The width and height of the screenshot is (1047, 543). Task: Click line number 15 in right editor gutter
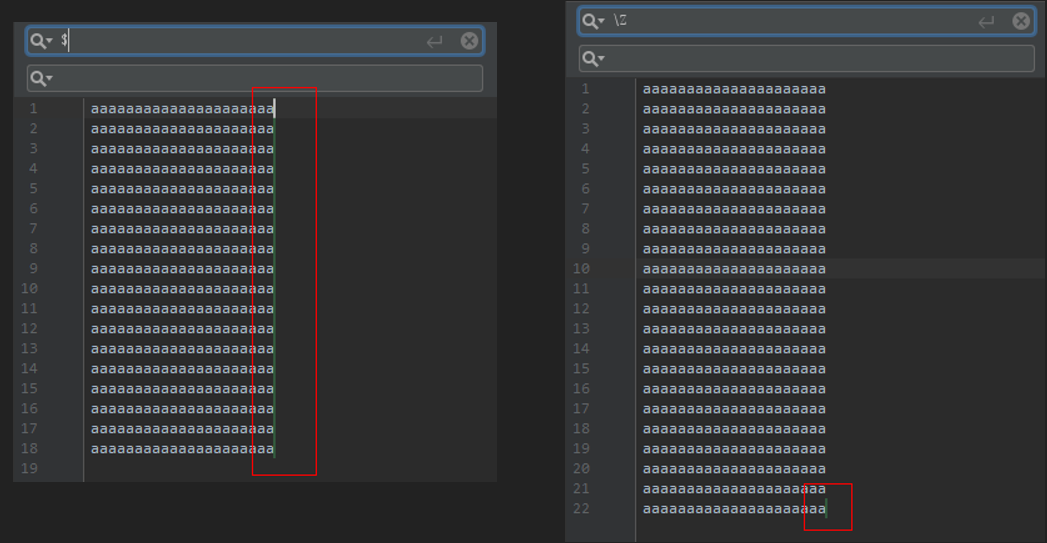(582, 369)
